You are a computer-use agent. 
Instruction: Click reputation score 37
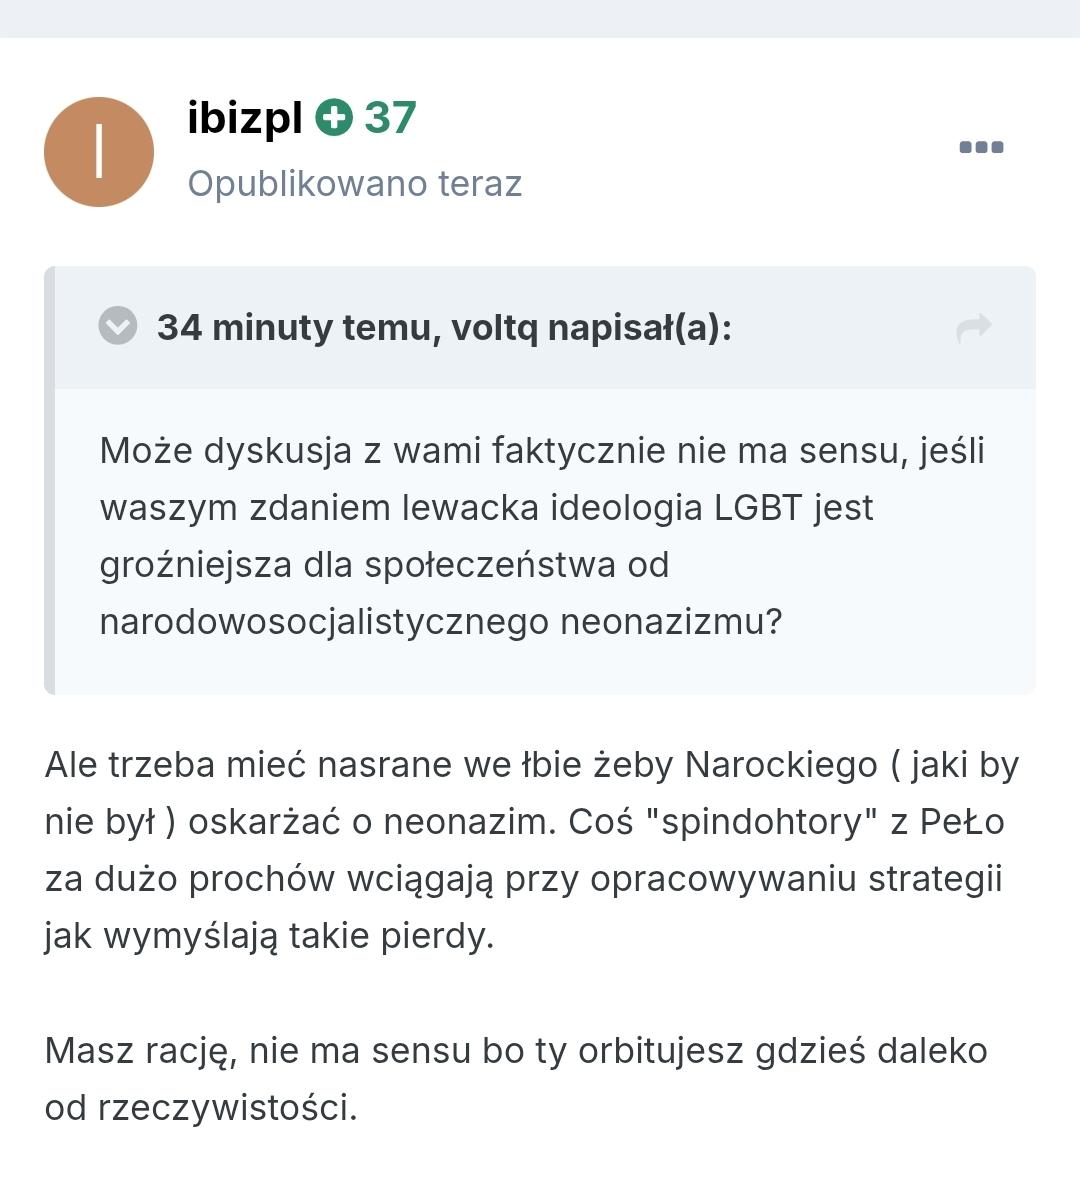(390, 118)
